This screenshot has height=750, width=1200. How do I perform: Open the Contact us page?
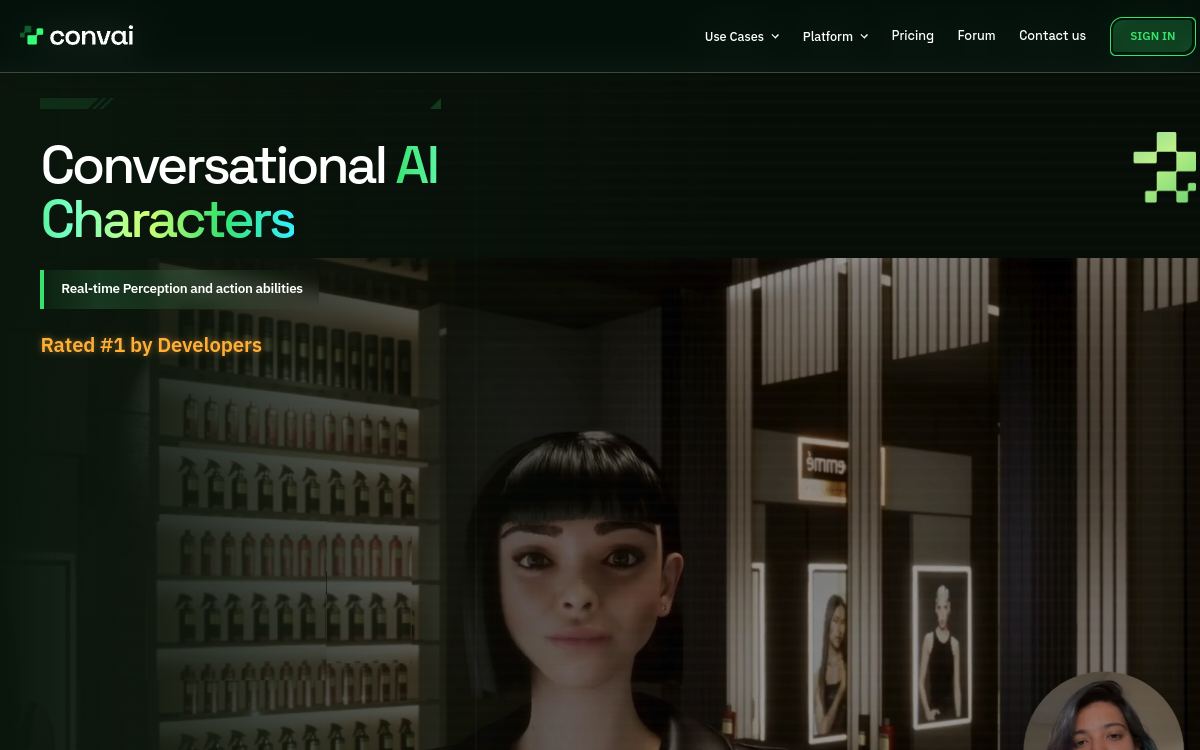[1052, 36]
